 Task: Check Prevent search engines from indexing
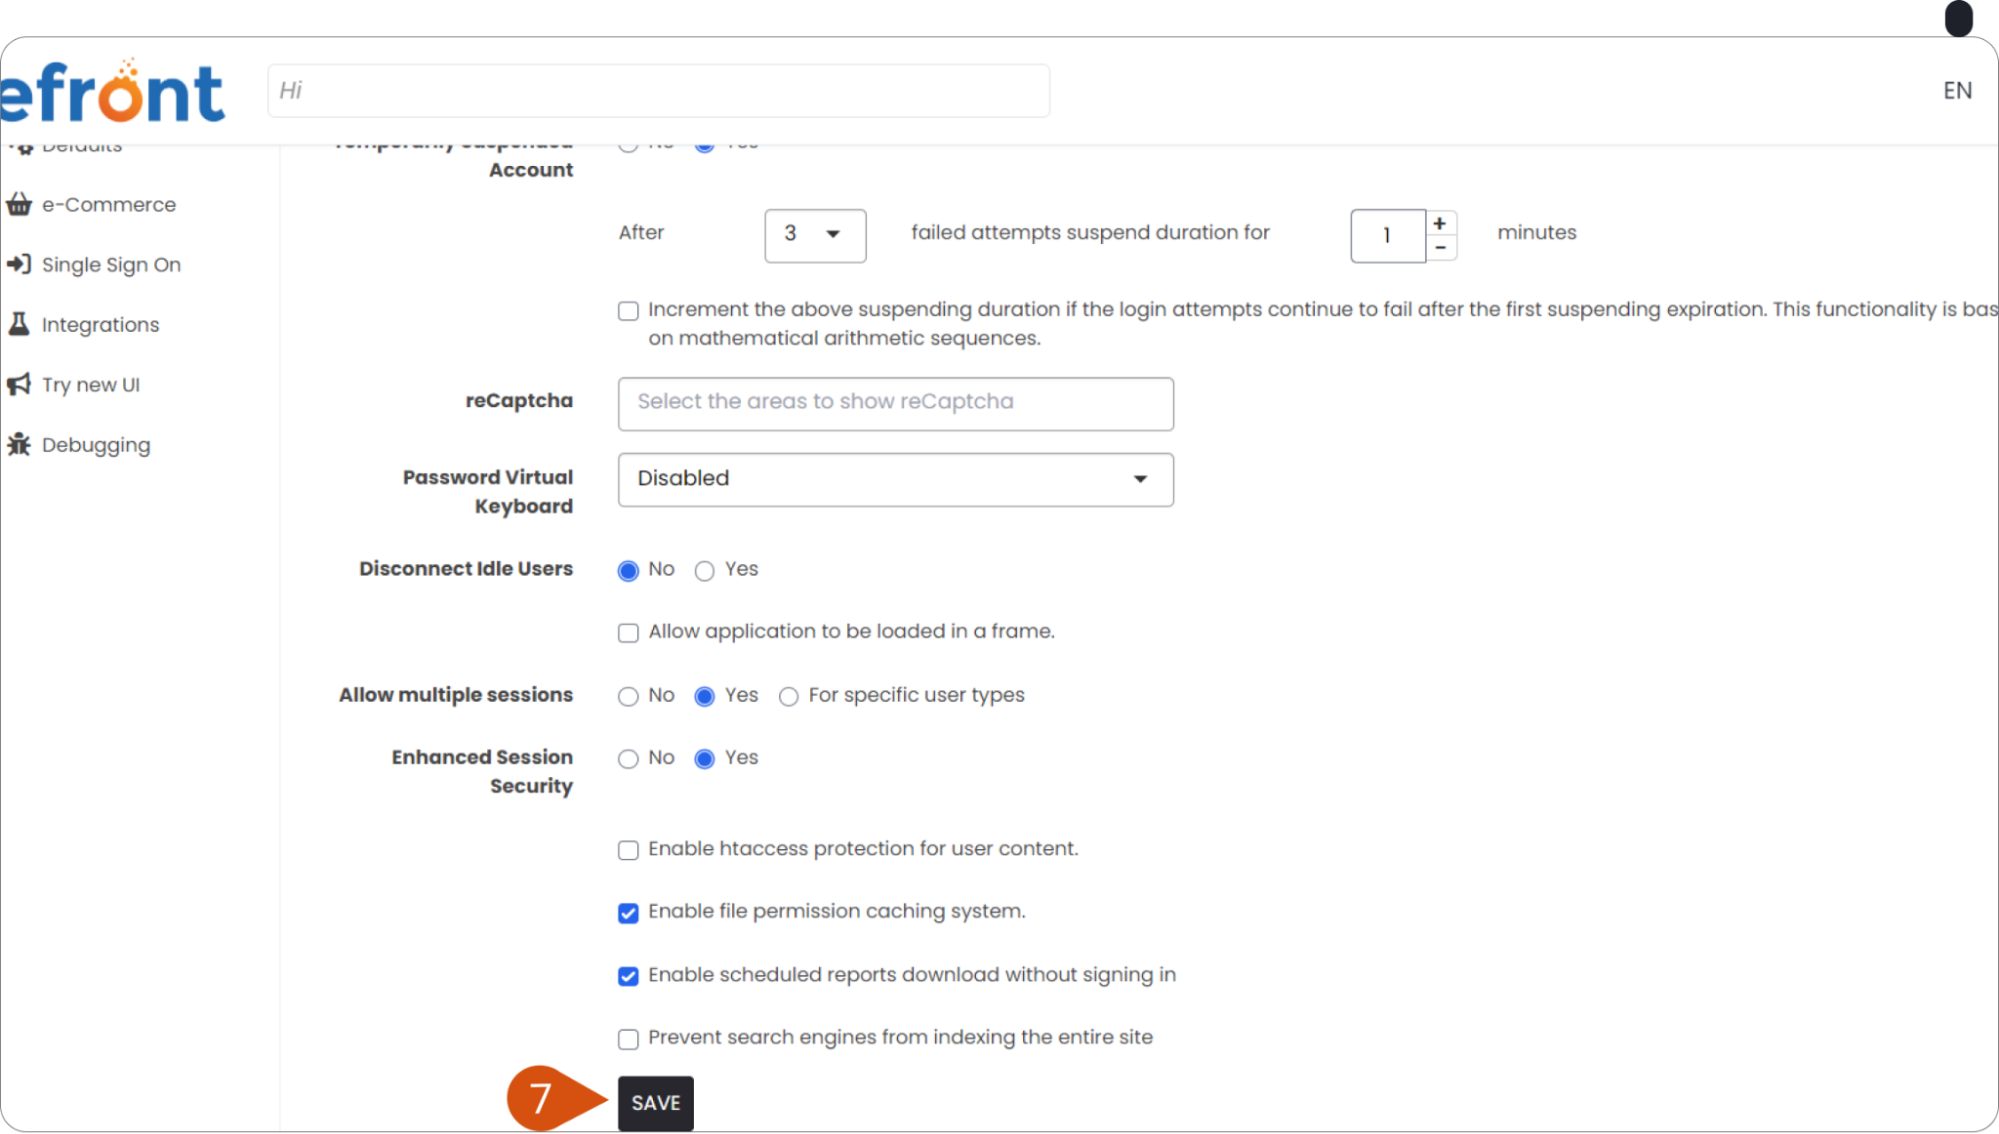(628, 1038)
